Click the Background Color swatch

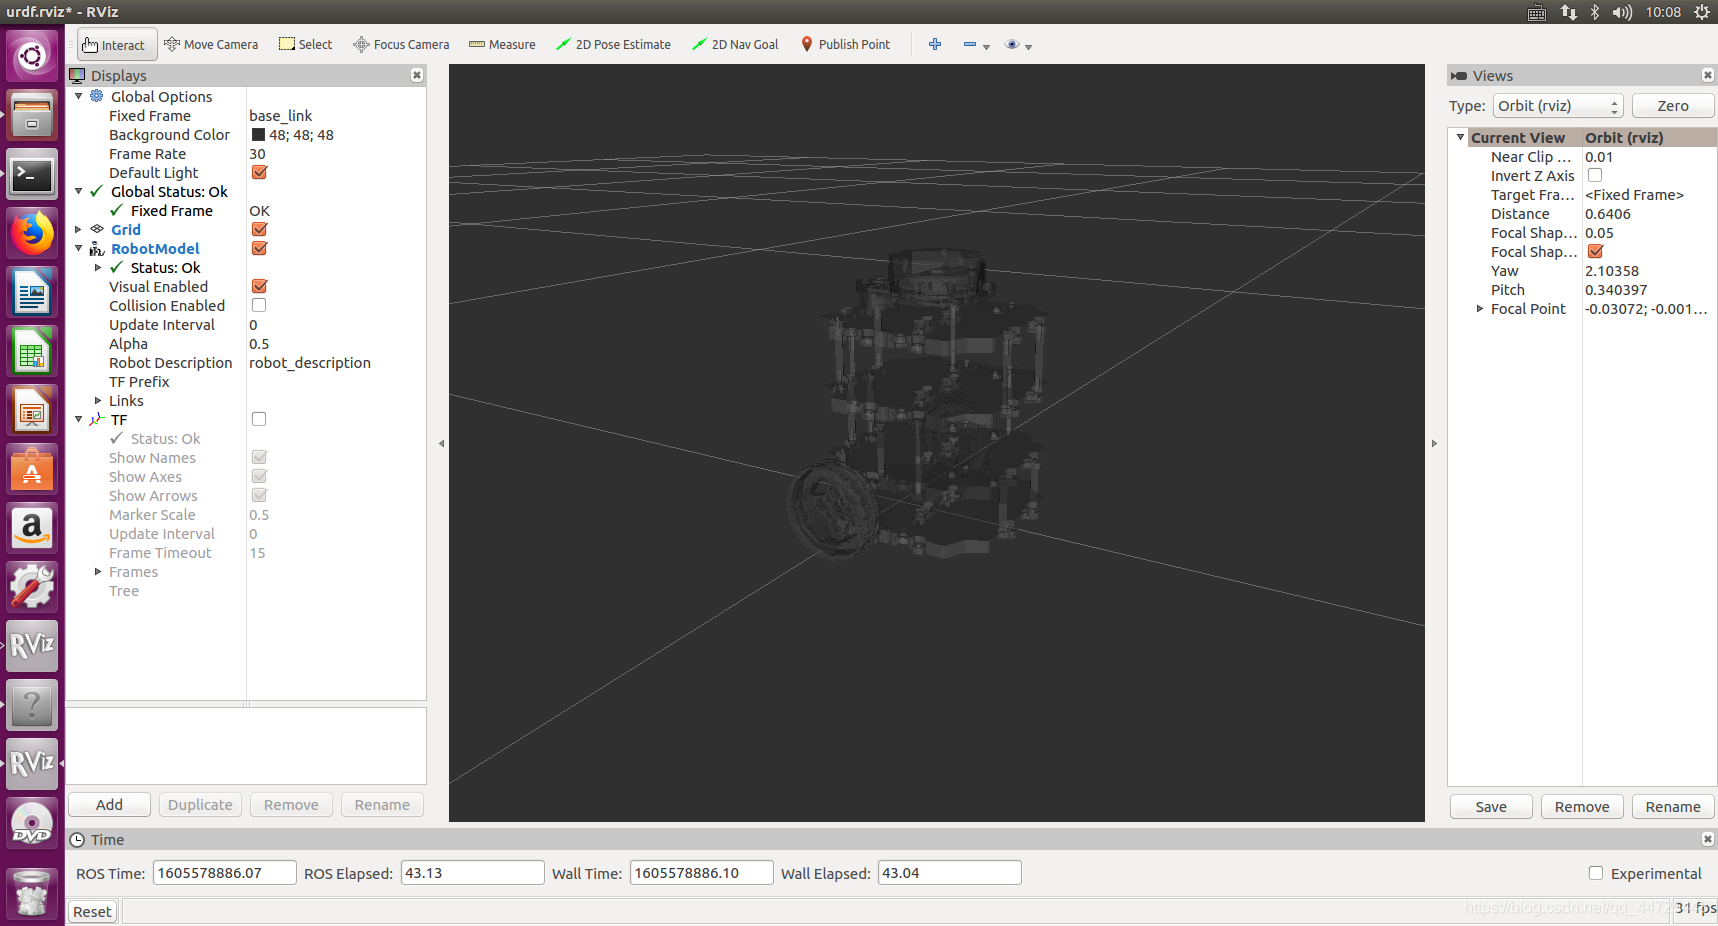tap(258, 134)
